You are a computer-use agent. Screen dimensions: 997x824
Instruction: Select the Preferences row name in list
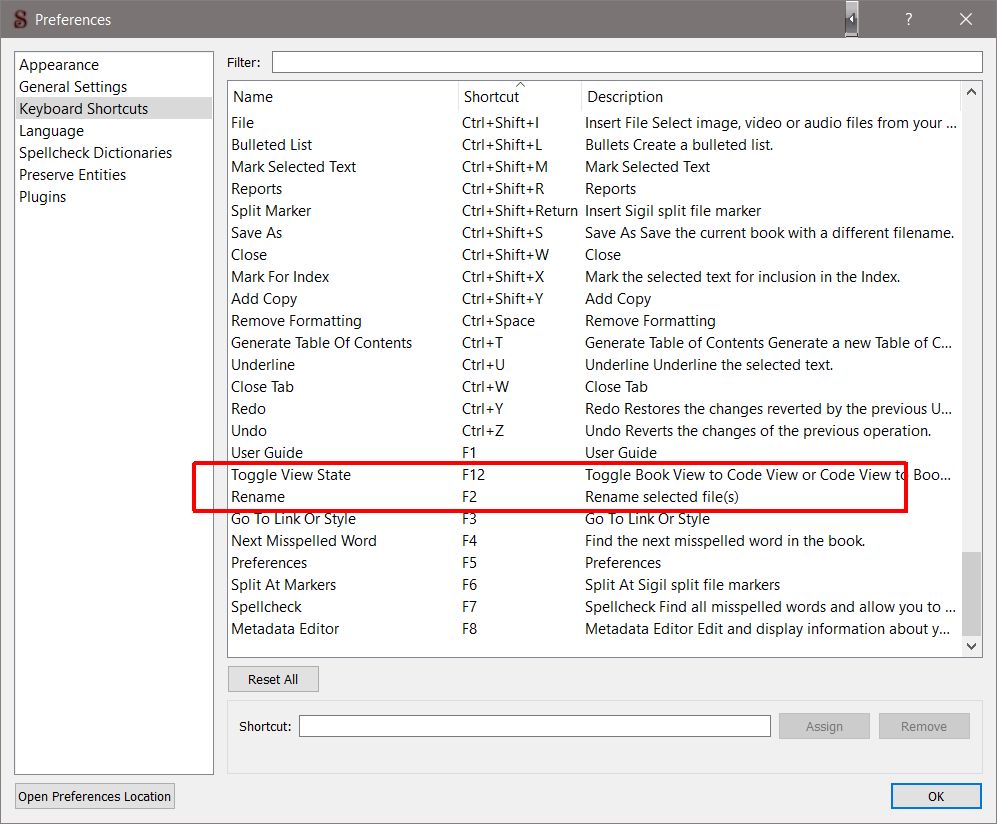(x=268, y=563)
